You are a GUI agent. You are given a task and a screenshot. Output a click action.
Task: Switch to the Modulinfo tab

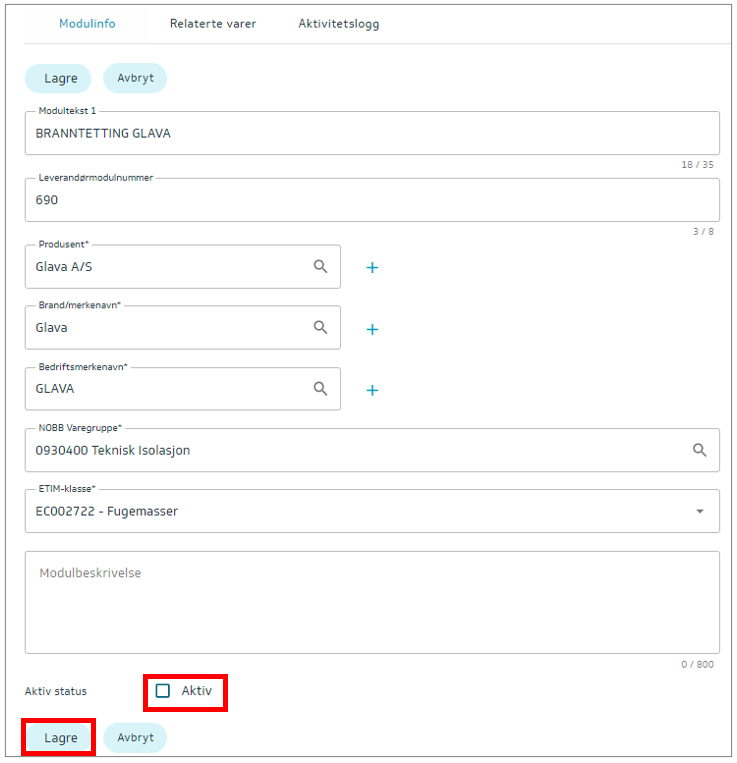tap(87, 23)
